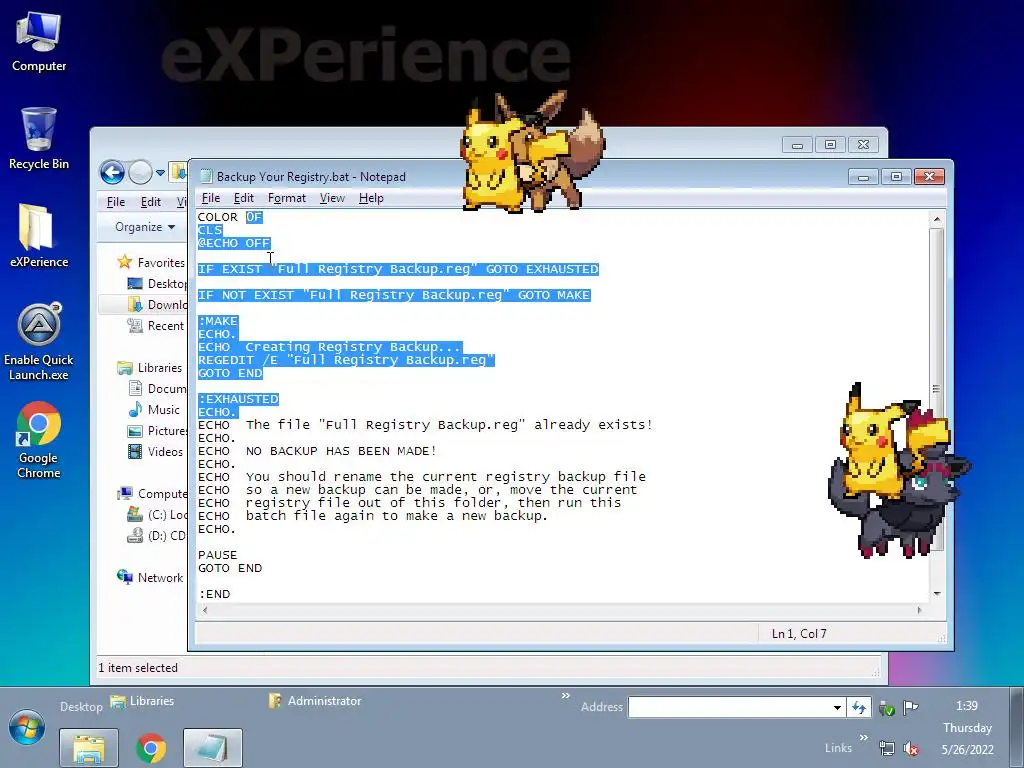Click the network tray icon
The image size is (1024, 768).
click(887, 748)
